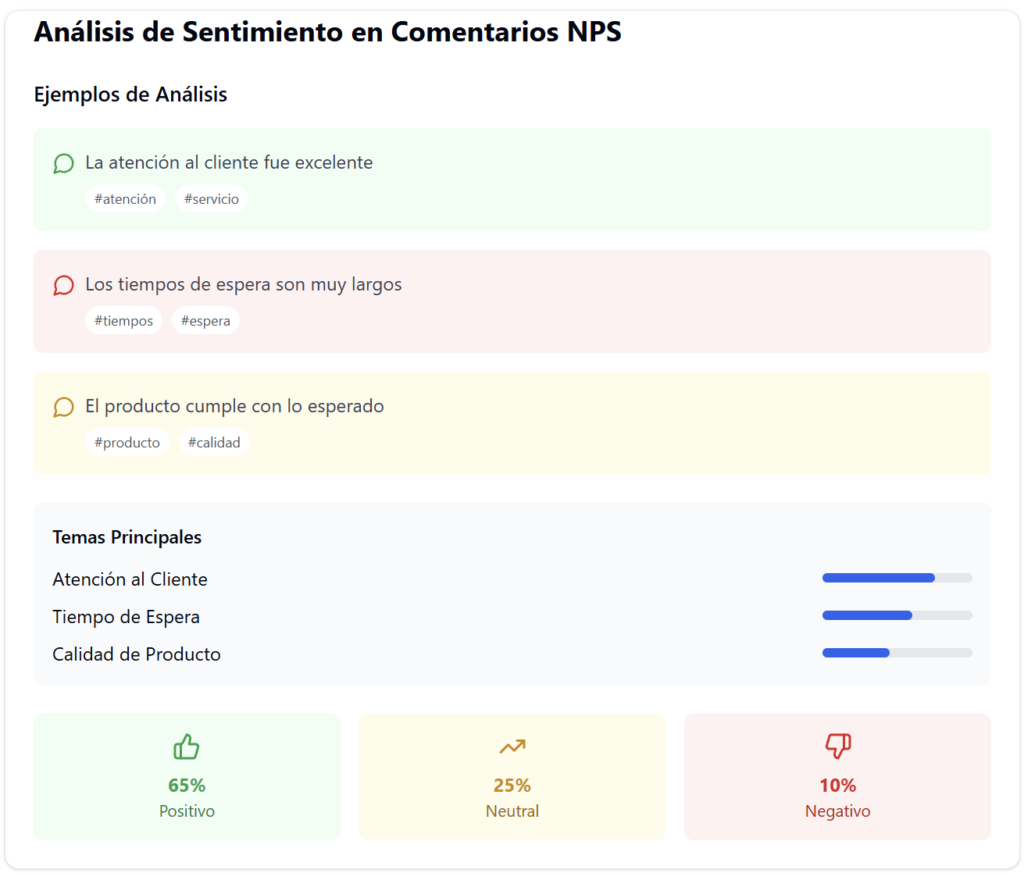Screen dimensions: 1024x873
Task: Select the #atención tag
Action: tap(125, 199)
